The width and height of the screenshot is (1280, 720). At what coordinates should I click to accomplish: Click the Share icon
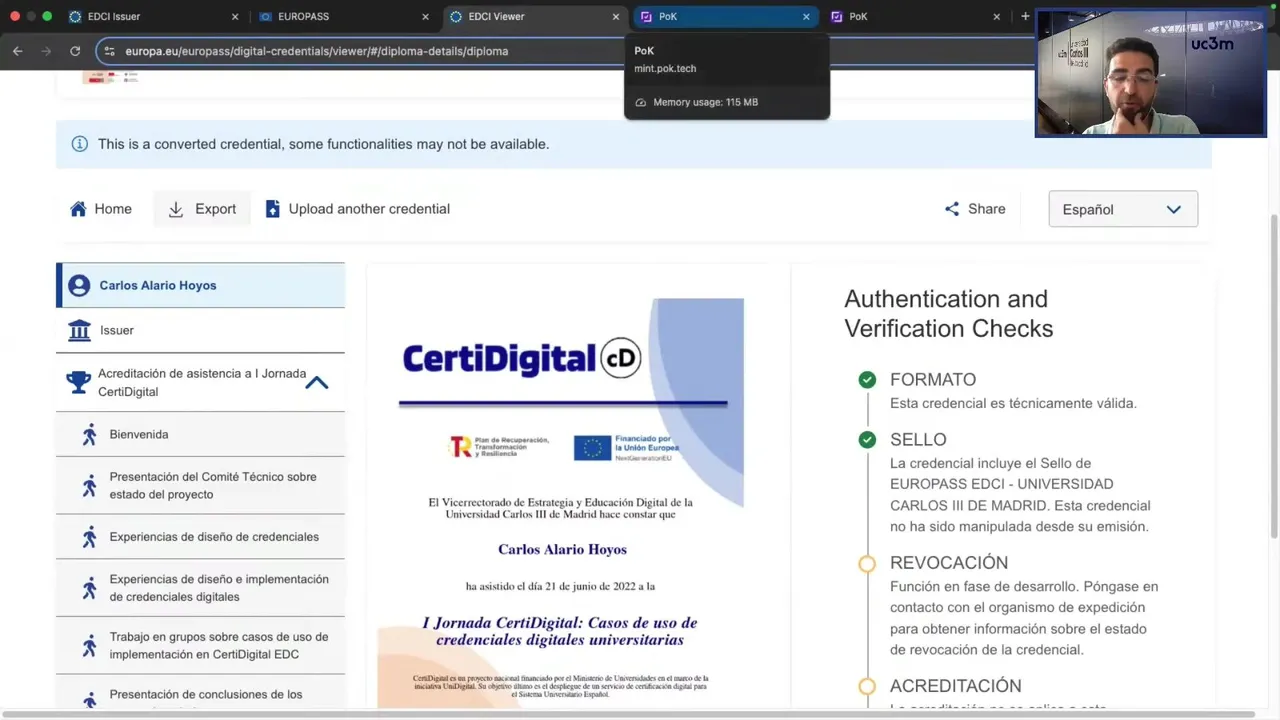[952, 209]
